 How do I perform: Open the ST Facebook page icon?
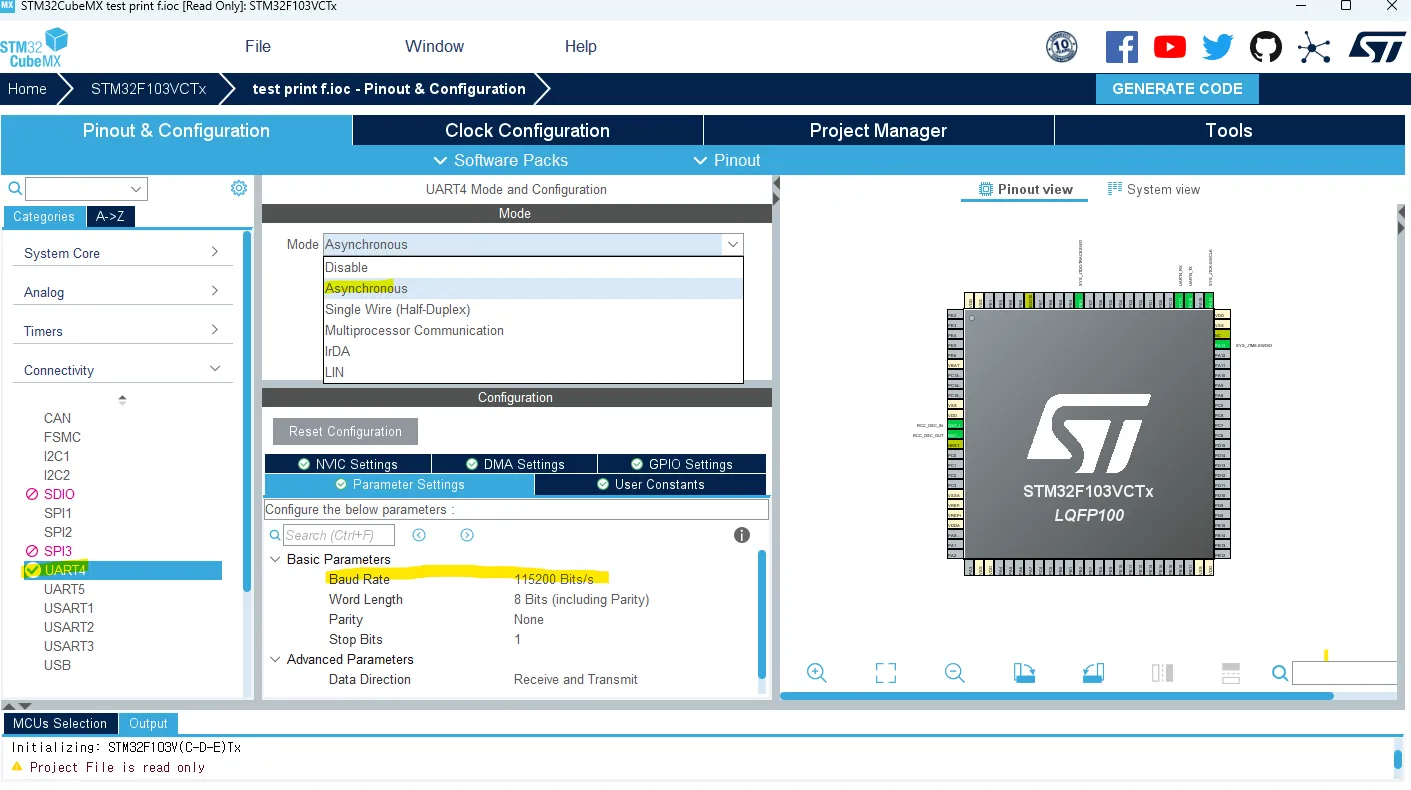pos(1122,47)
